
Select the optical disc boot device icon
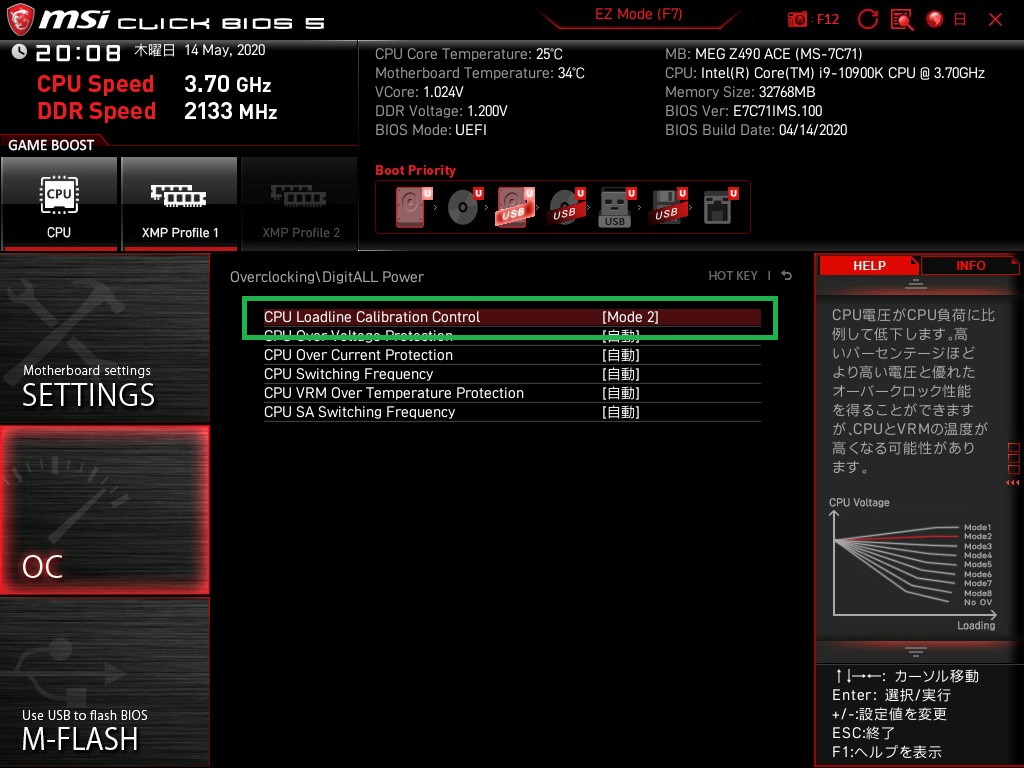coord(464,207)
